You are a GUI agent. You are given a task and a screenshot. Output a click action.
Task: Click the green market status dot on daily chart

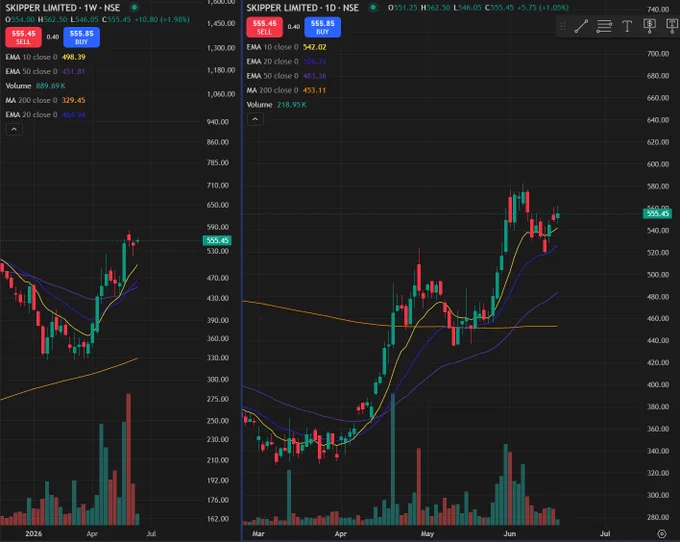373,7
